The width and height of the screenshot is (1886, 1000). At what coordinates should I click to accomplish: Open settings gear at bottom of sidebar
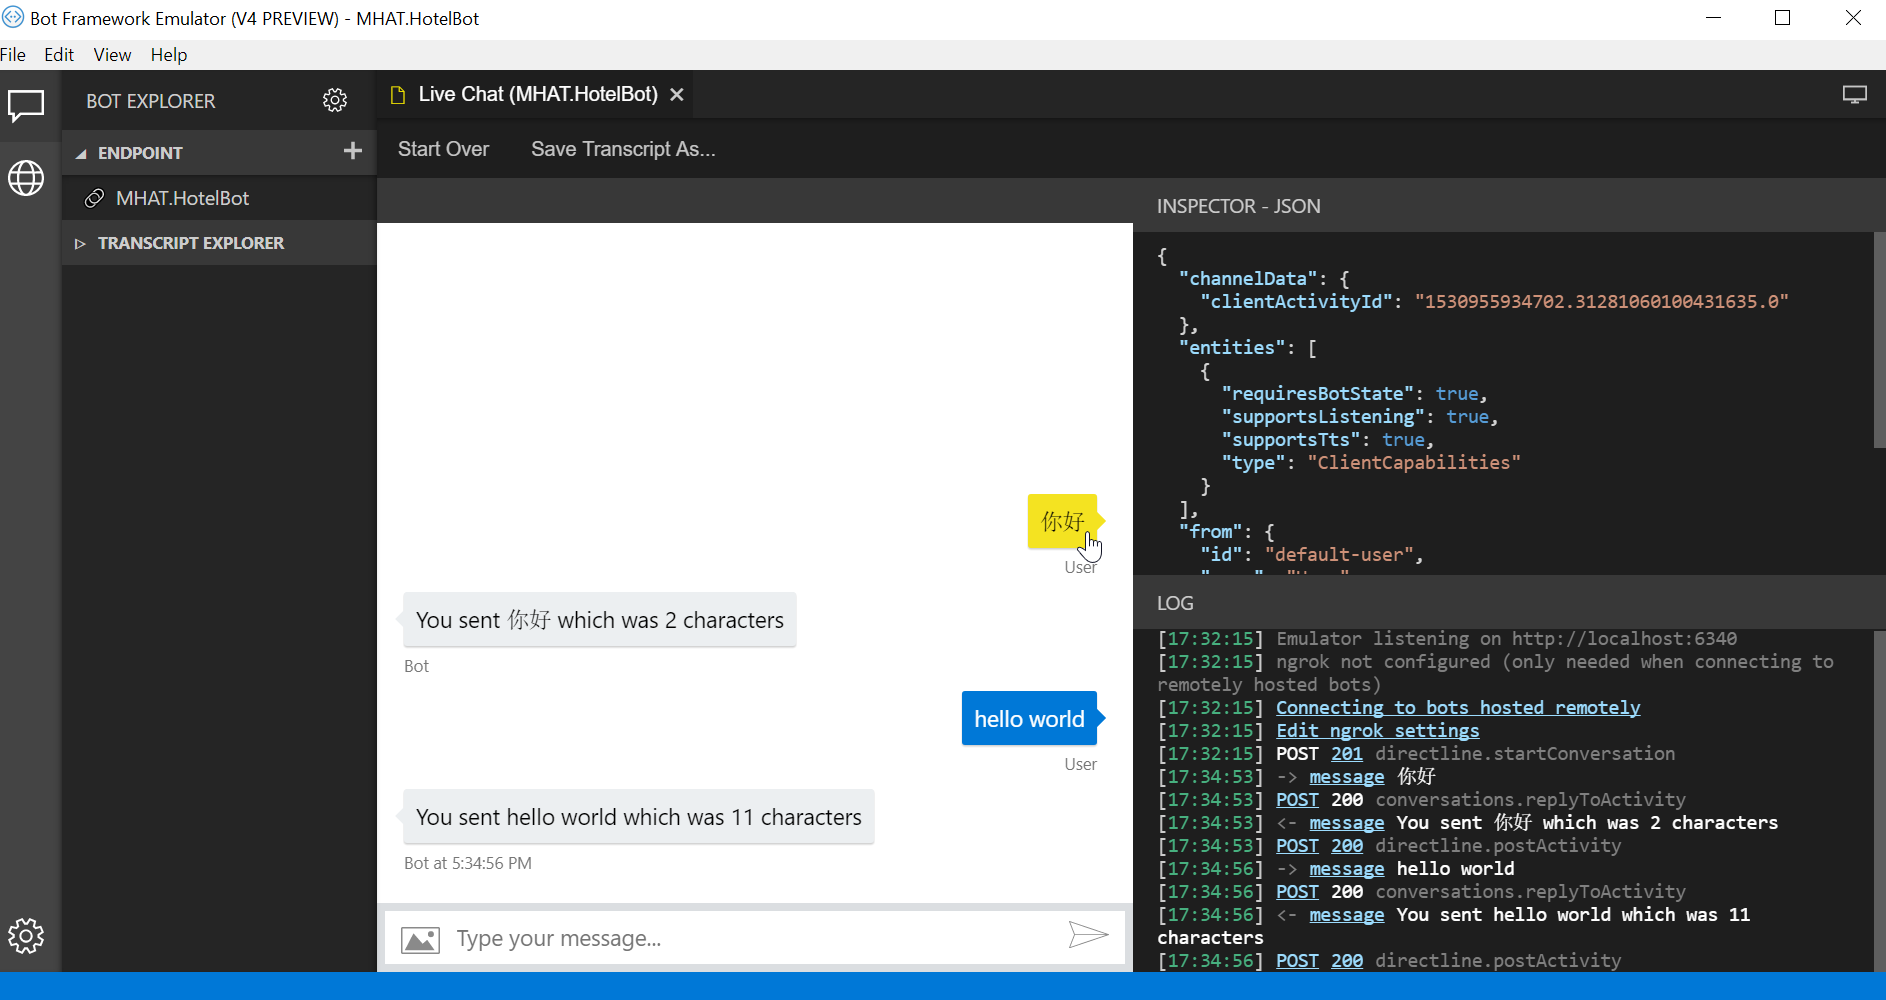26,936
